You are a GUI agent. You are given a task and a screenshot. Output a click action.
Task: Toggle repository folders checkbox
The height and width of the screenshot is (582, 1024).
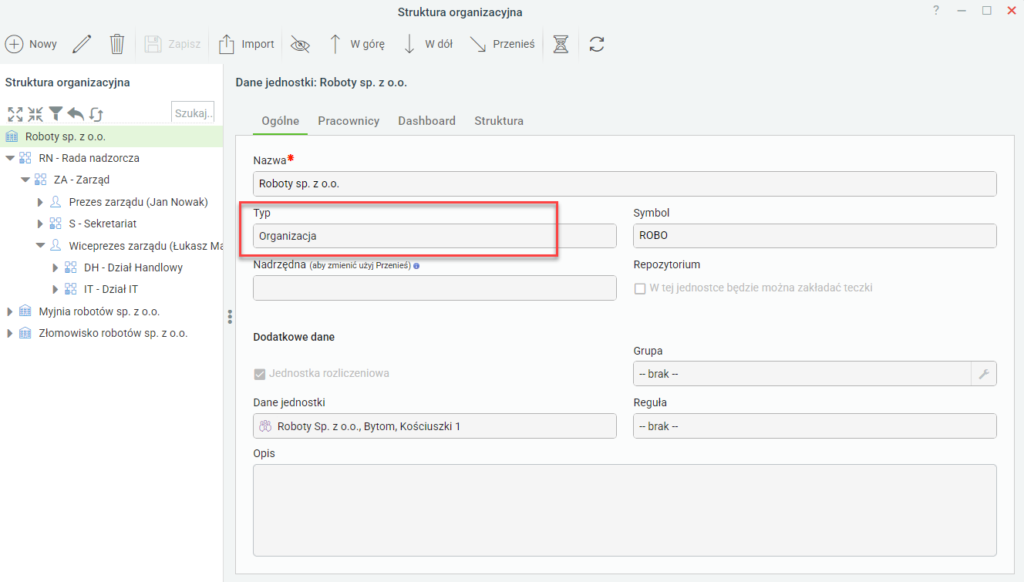click(640, 288)
